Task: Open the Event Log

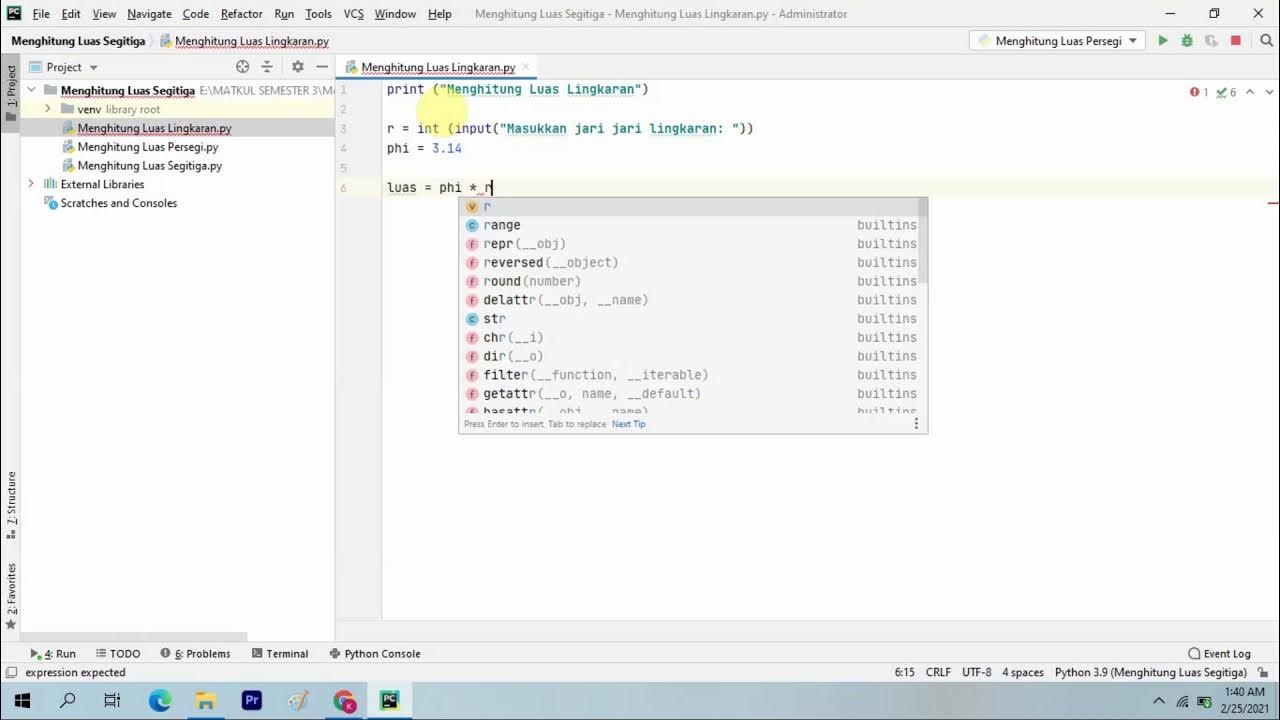Action: click(1220, 654)
